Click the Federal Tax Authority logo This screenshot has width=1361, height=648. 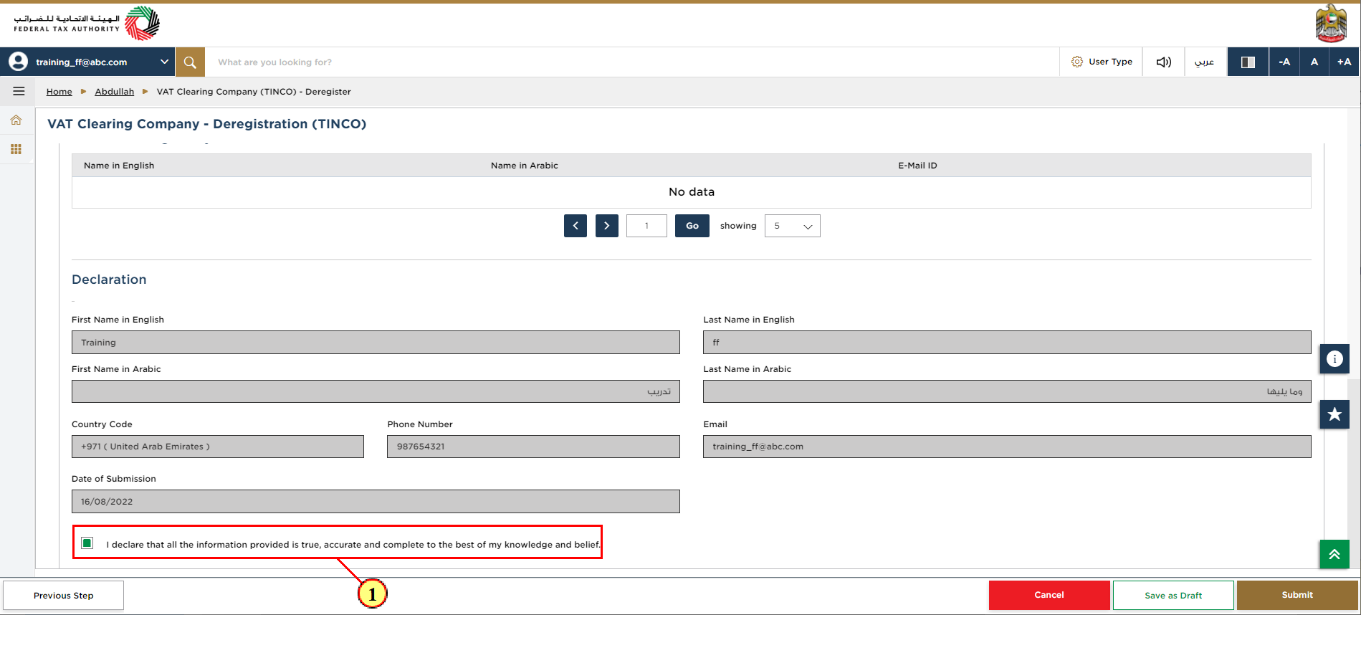tap(87, 23)
